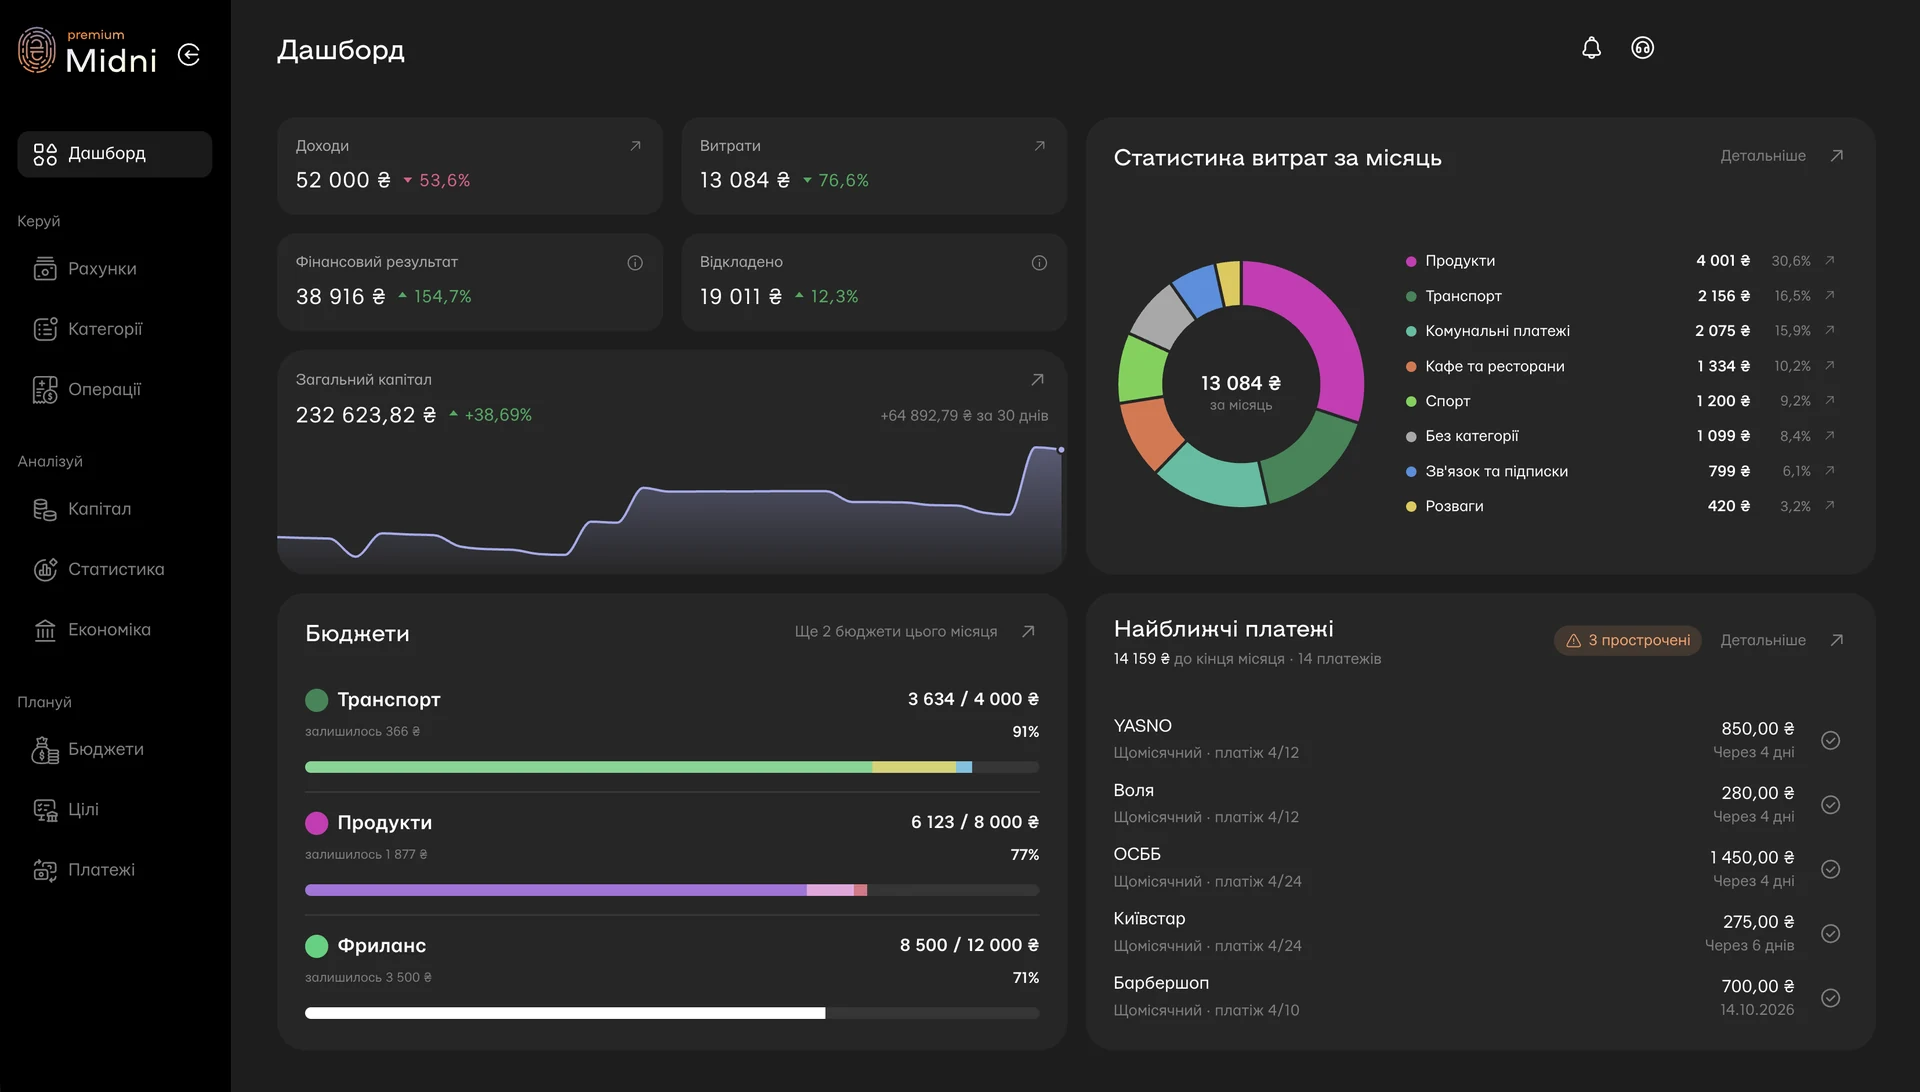Open the Кафе та ресторани arrow in statistics
This screenshot has width=1920, height=1092.
coord(1830,366)
